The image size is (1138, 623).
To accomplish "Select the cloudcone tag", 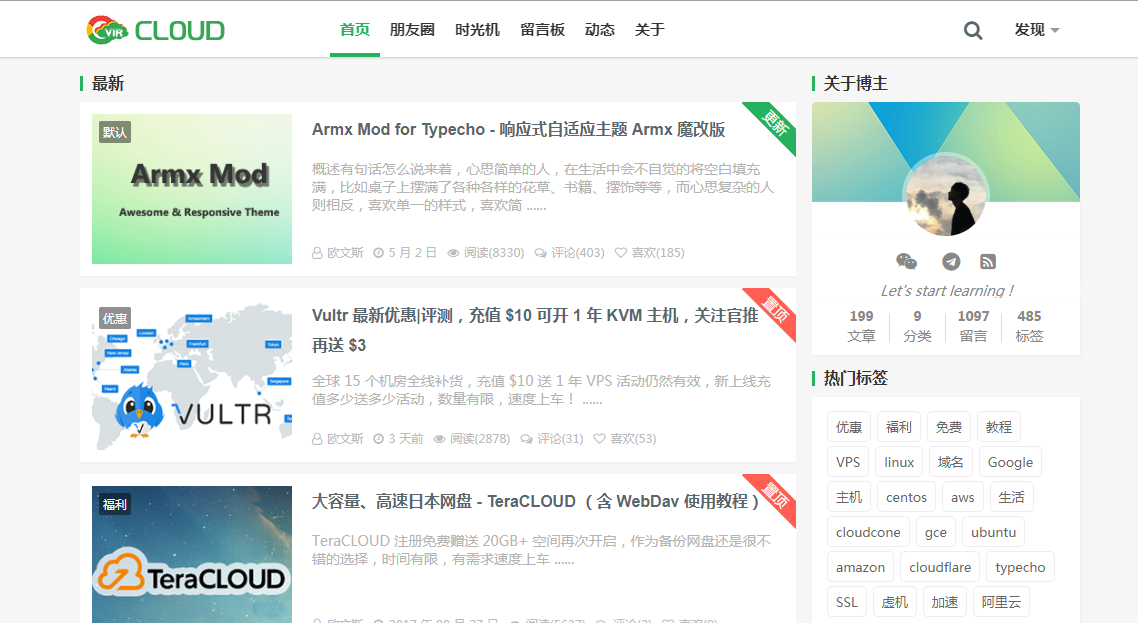I will (868, 532).
